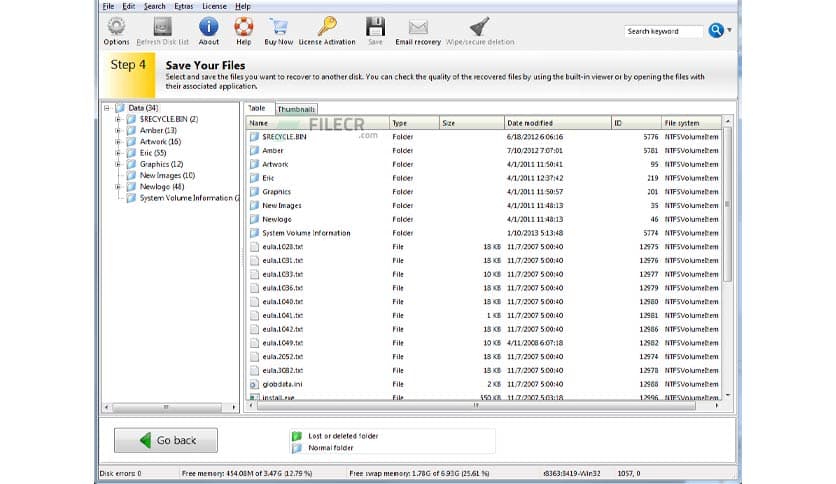Click the file table vertical scrollbar

tap(727, 205)
